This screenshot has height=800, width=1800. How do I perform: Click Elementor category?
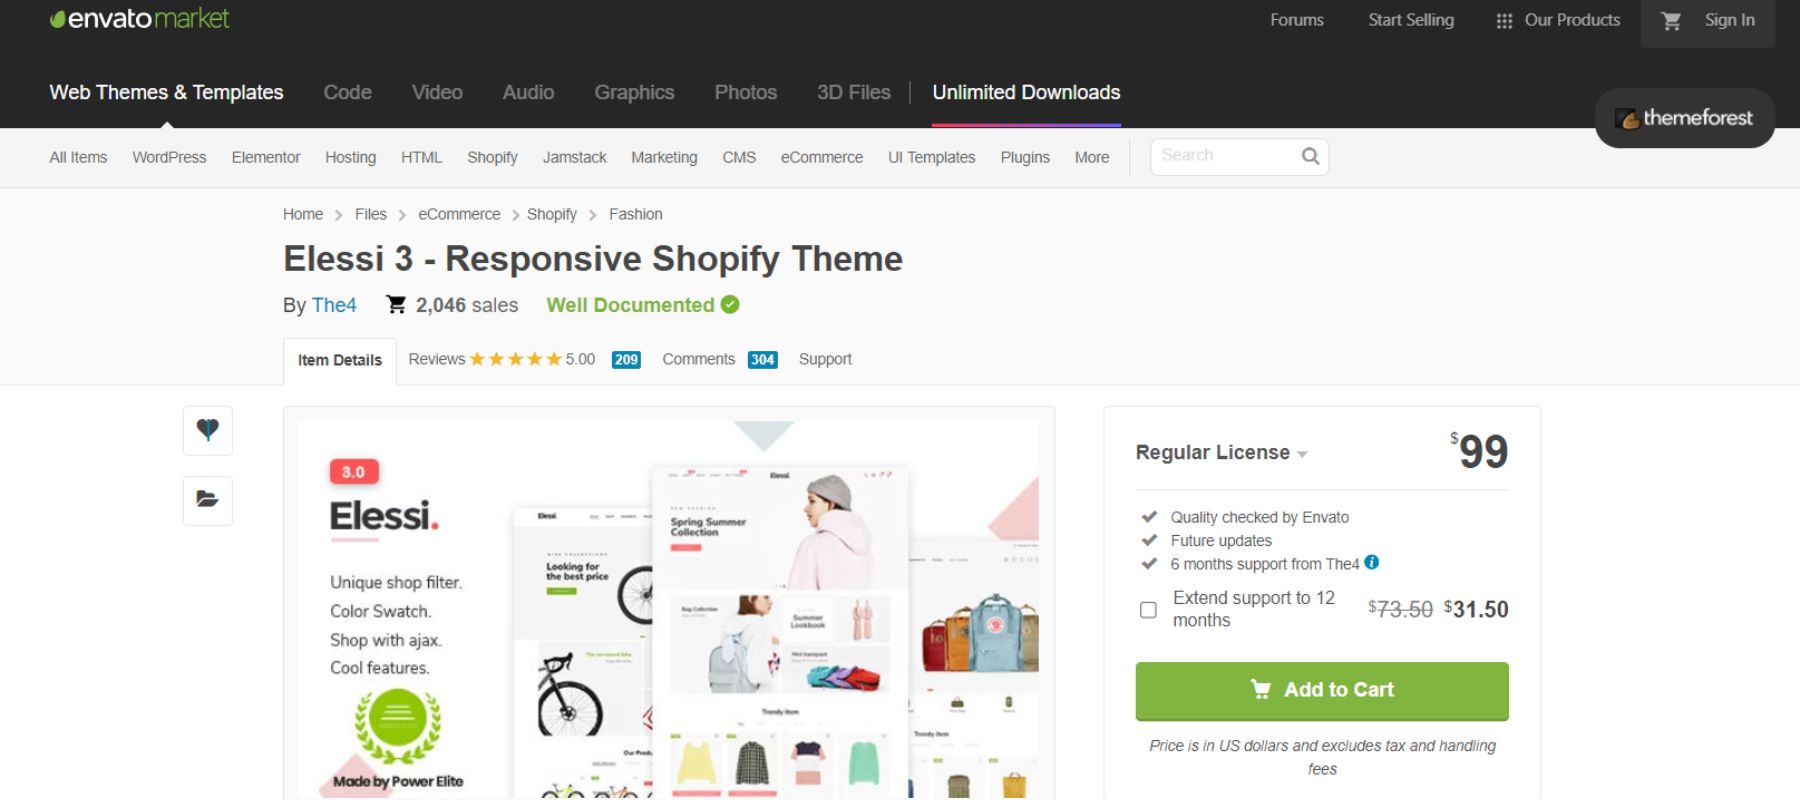pyautogui.click(x=266, y=157)
